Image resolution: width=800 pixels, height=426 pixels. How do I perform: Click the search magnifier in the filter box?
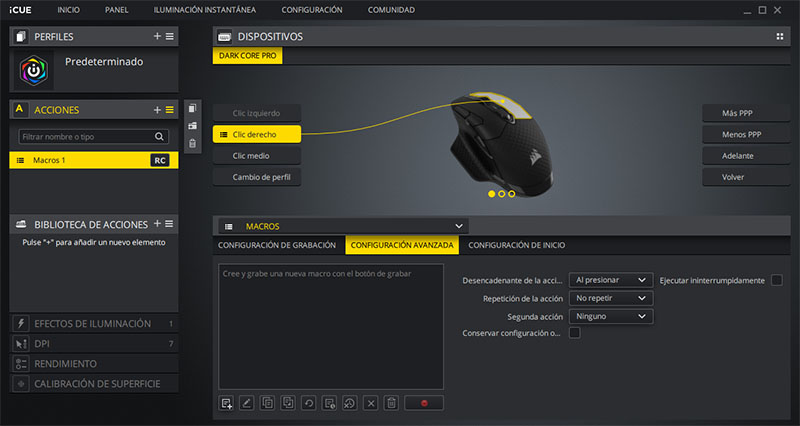(x=159, y=137)
